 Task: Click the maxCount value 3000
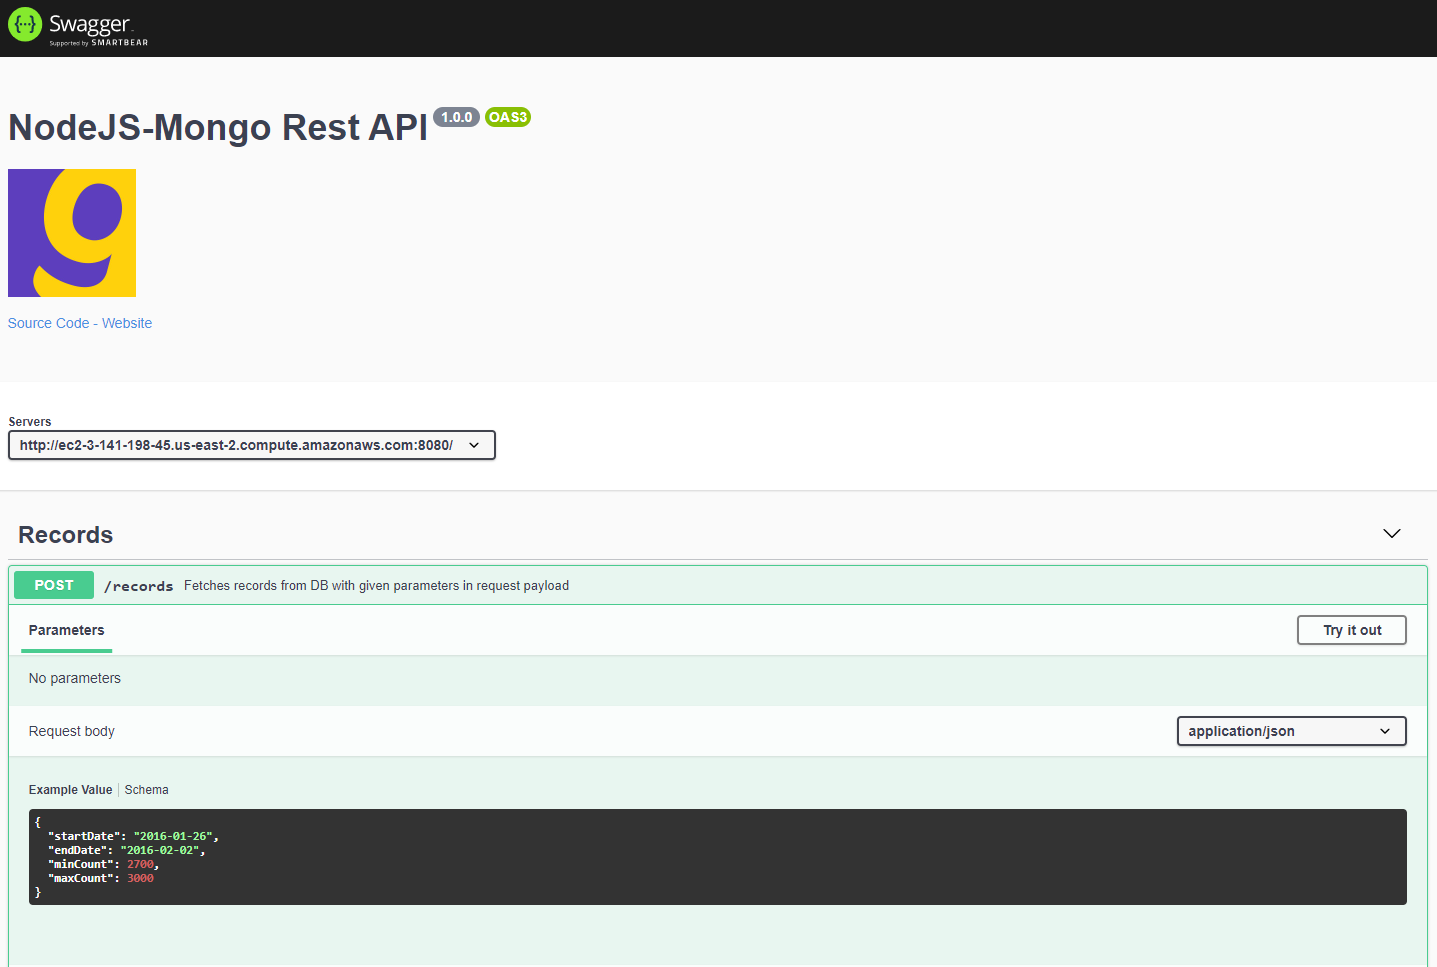click(141, 878)
